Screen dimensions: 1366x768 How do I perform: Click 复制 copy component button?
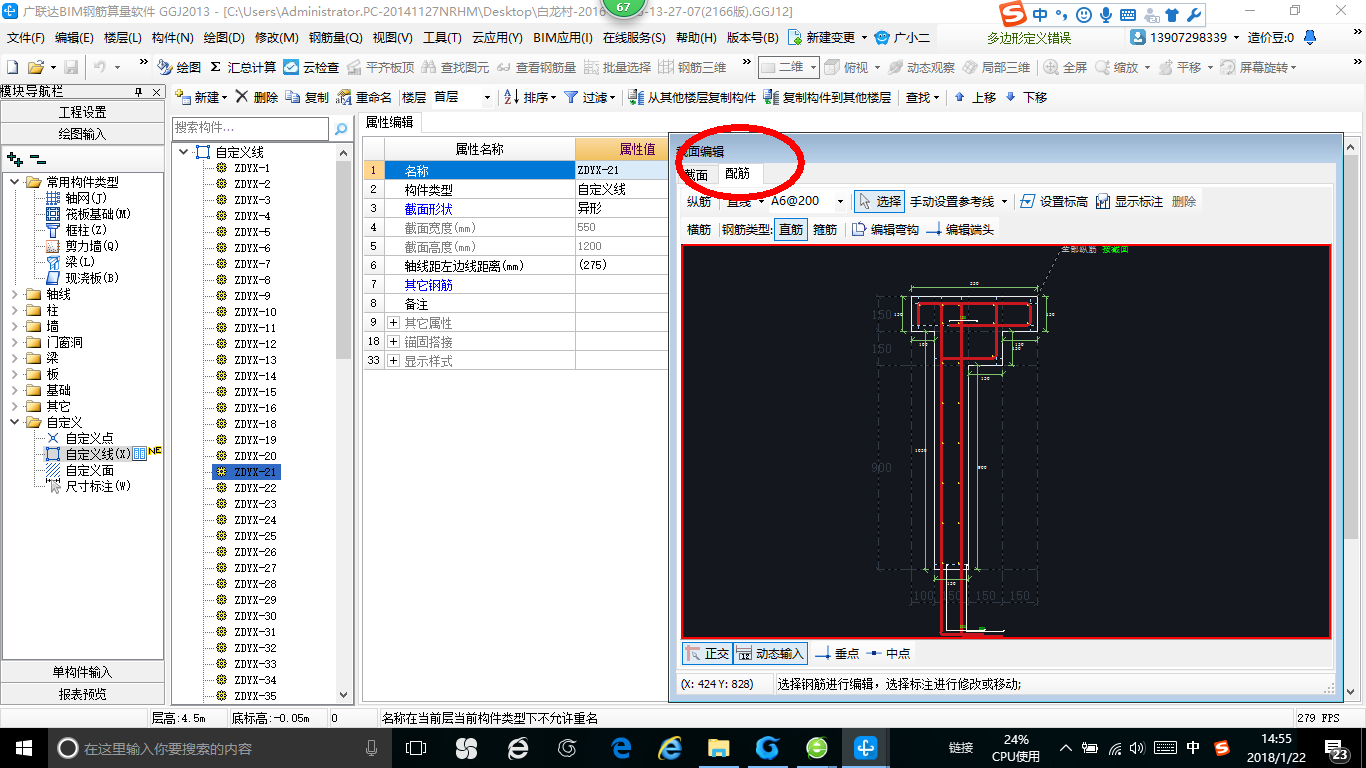(x=307, y=97)
